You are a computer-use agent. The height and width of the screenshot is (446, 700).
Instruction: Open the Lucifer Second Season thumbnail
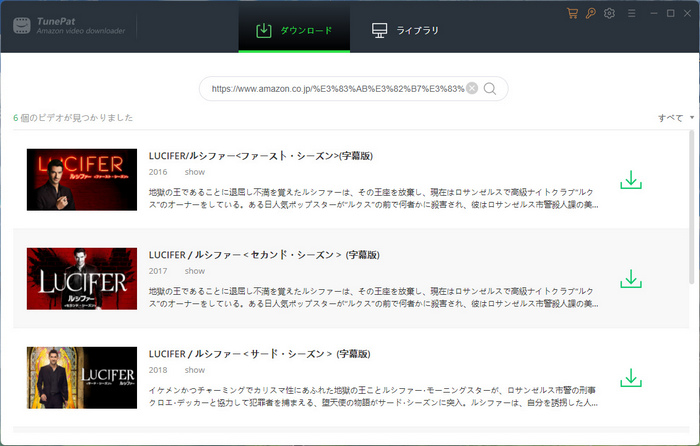[82, 279]
